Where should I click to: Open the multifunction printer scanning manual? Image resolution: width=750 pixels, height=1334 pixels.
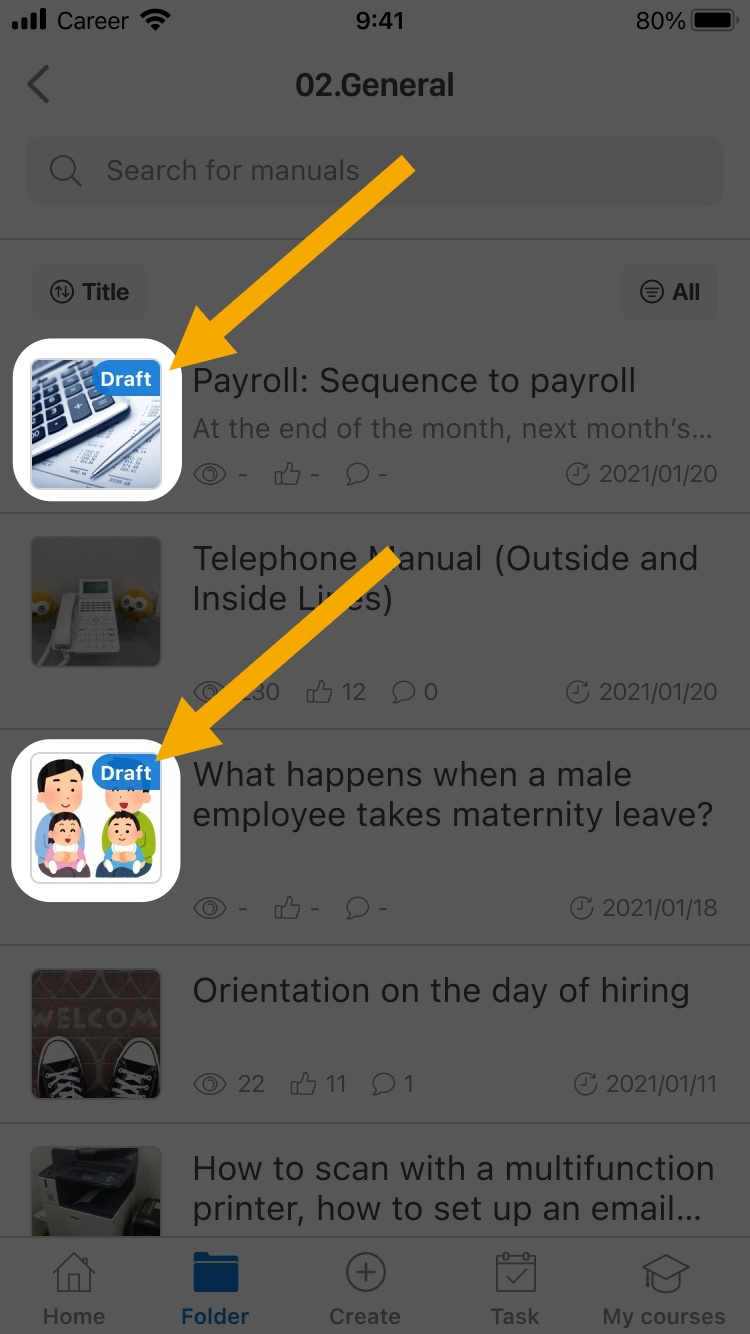(375, 1190)
